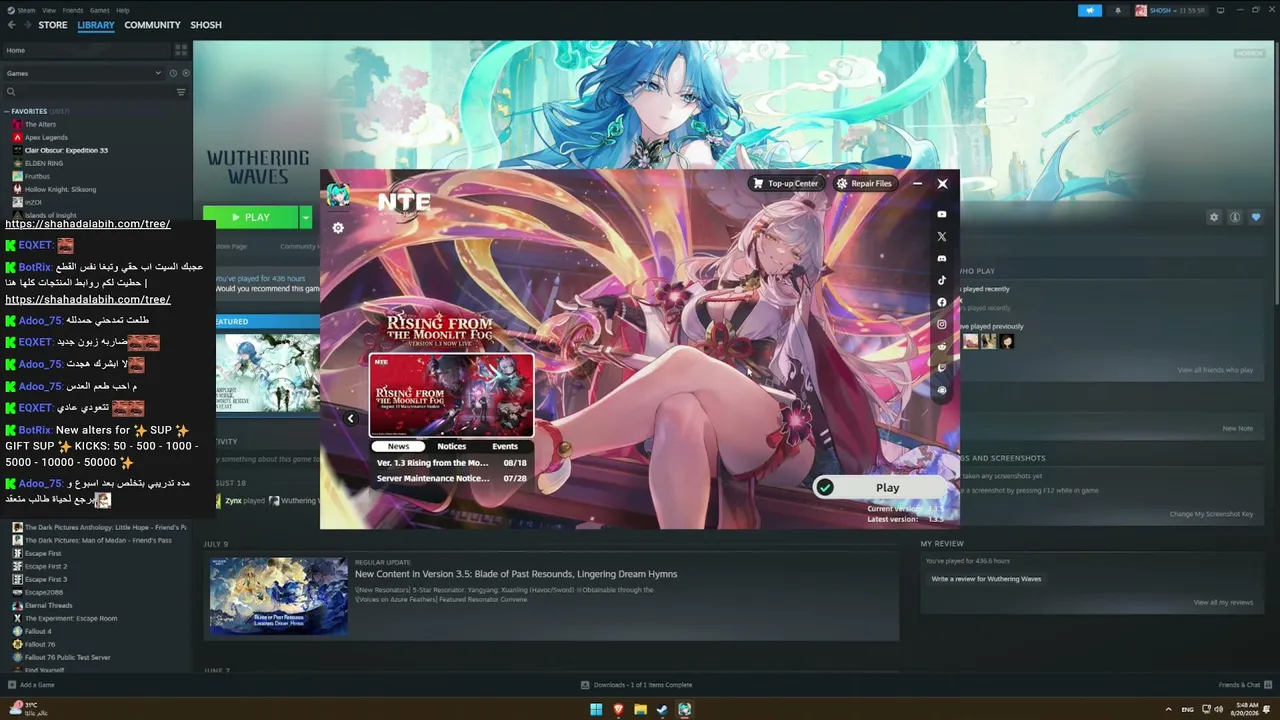Open Friends menu

[x=73, y=10]
